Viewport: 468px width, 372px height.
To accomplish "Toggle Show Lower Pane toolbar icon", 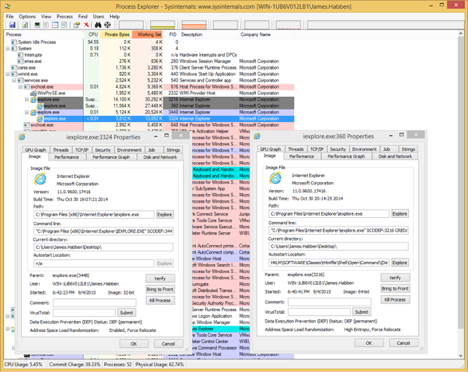I will click(x=55, y=25).
